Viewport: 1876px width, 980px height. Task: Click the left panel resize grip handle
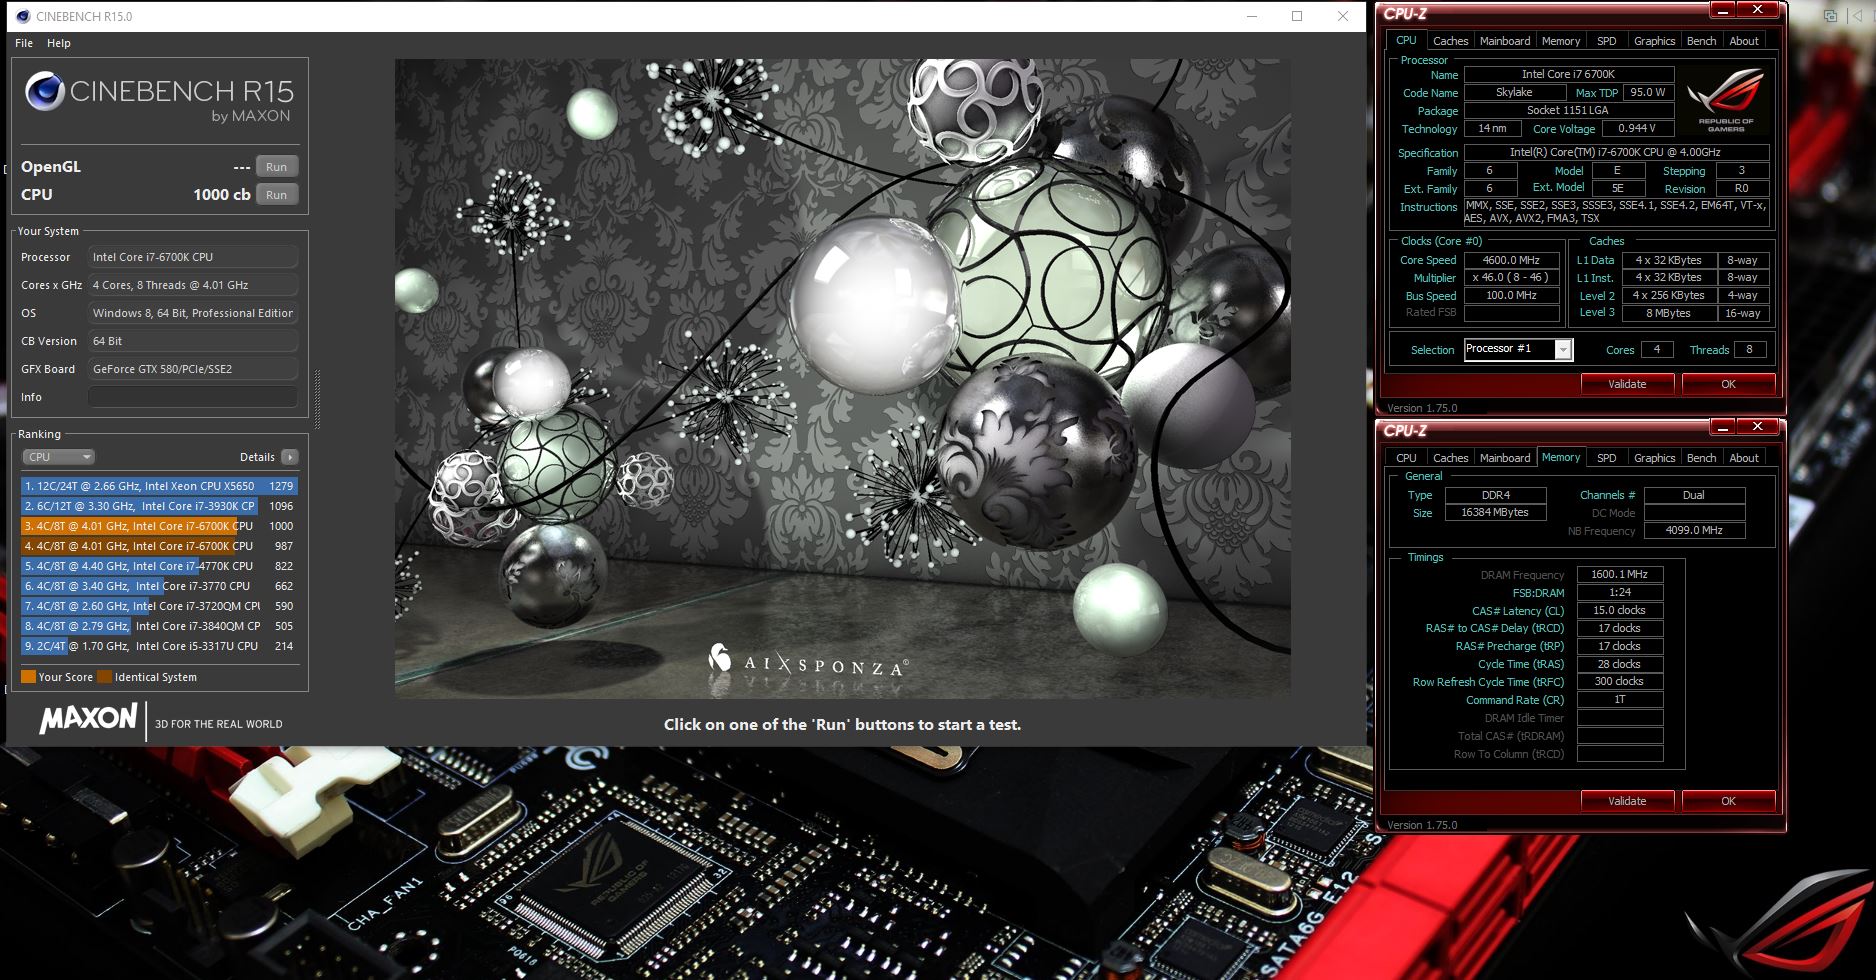[318, 400]
